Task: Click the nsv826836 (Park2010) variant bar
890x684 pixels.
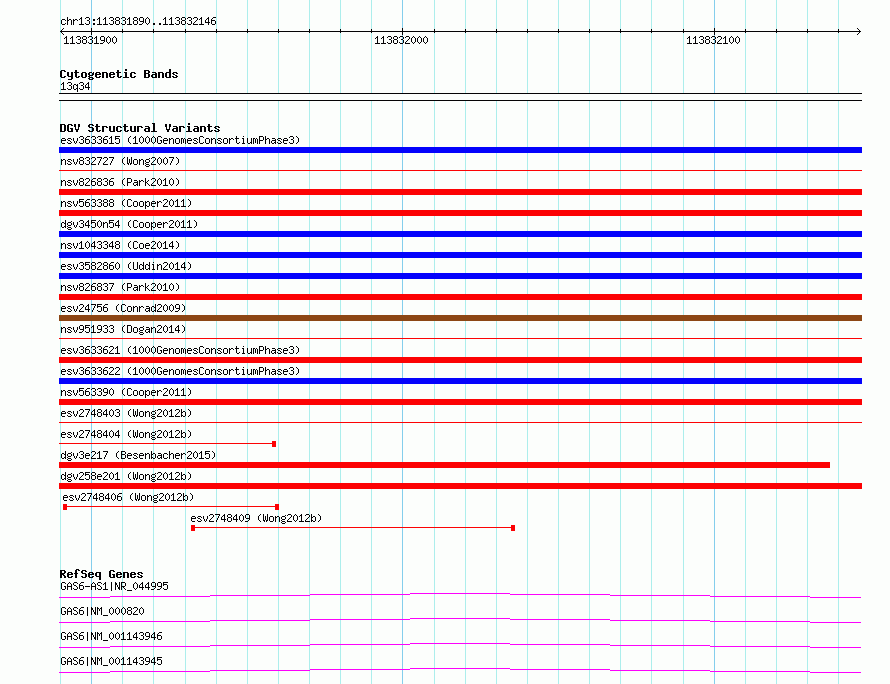Action: pyautogui.click(x=460, y=192)
